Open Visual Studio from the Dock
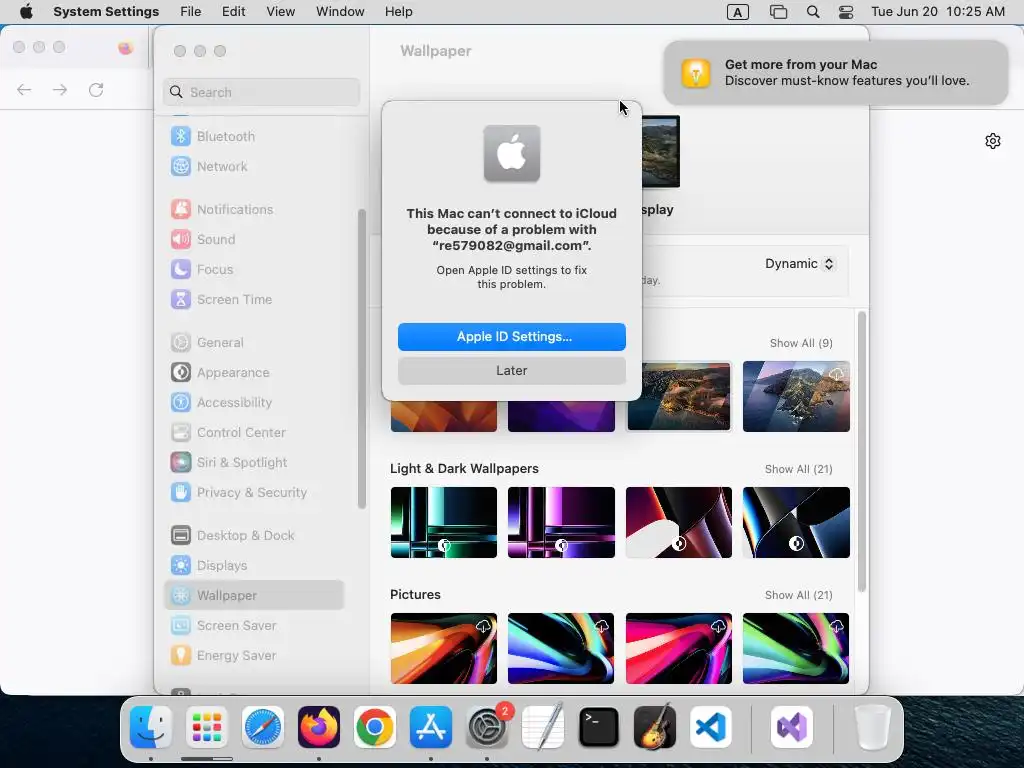Image resolution: width=1024 pixels, height=768 pixels. [792, 728]
